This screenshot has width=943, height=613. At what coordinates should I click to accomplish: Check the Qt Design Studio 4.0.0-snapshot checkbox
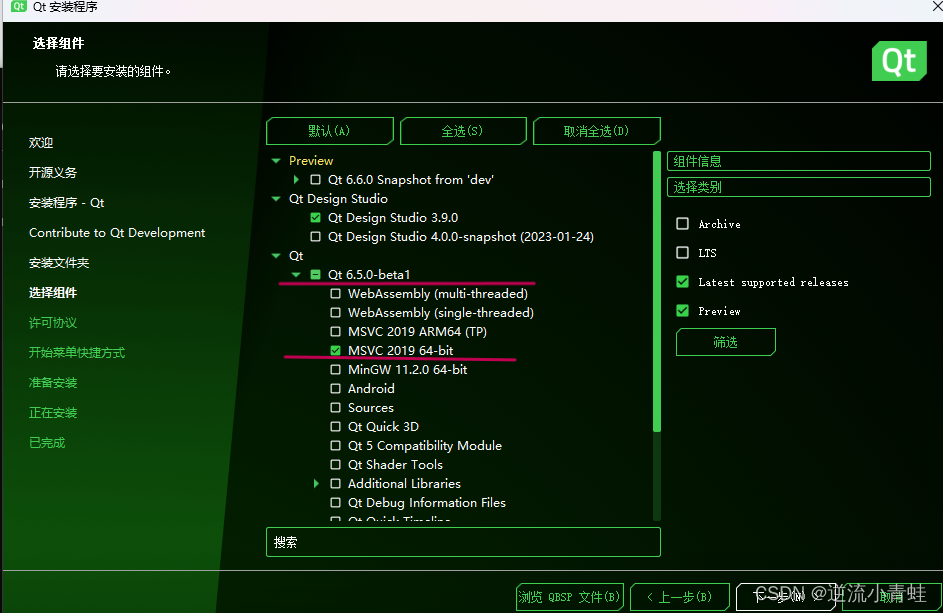[315, 236]
